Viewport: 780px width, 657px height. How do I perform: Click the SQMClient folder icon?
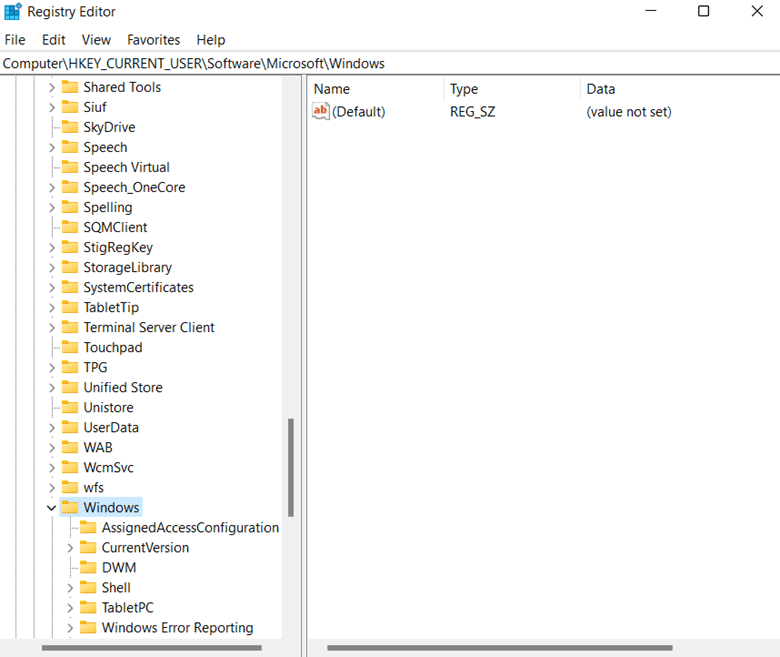coord(70,227)
